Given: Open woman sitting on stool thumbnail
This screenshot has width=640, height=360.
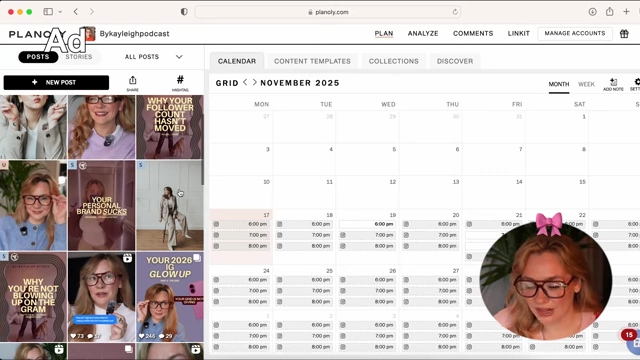Looking at the screenshot, I should click(170, 205).
